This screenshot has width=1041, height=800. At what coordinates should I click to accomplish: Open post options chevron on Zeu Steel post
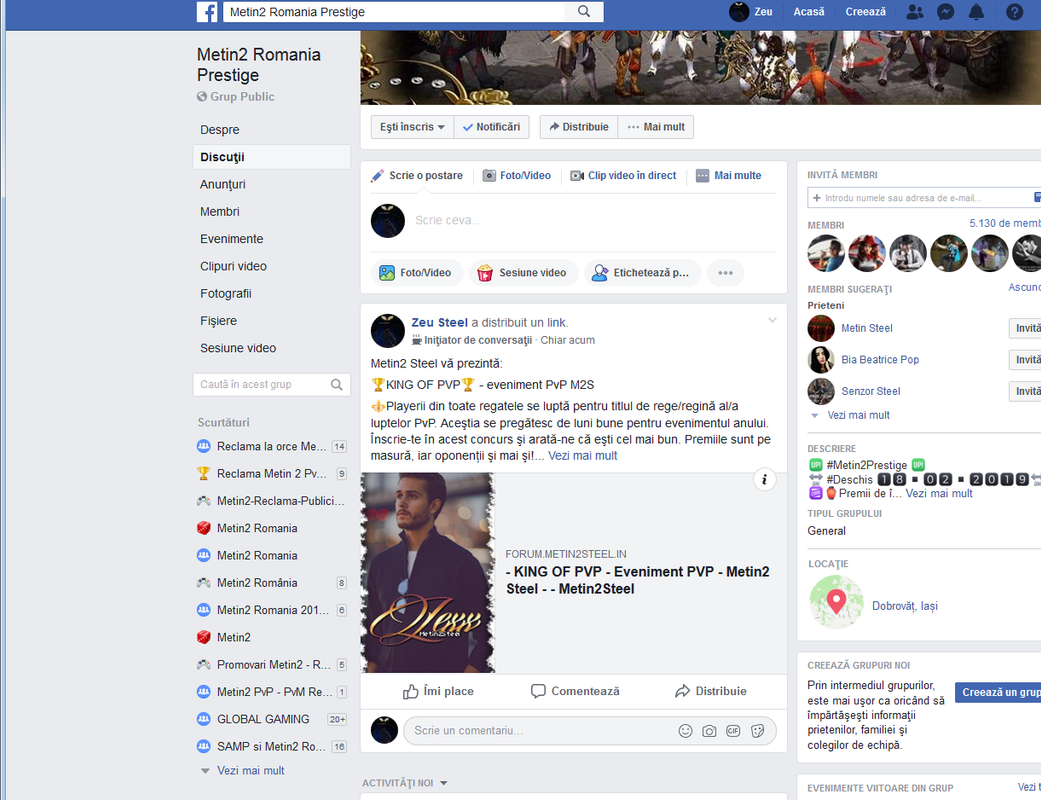click(772, 320)
